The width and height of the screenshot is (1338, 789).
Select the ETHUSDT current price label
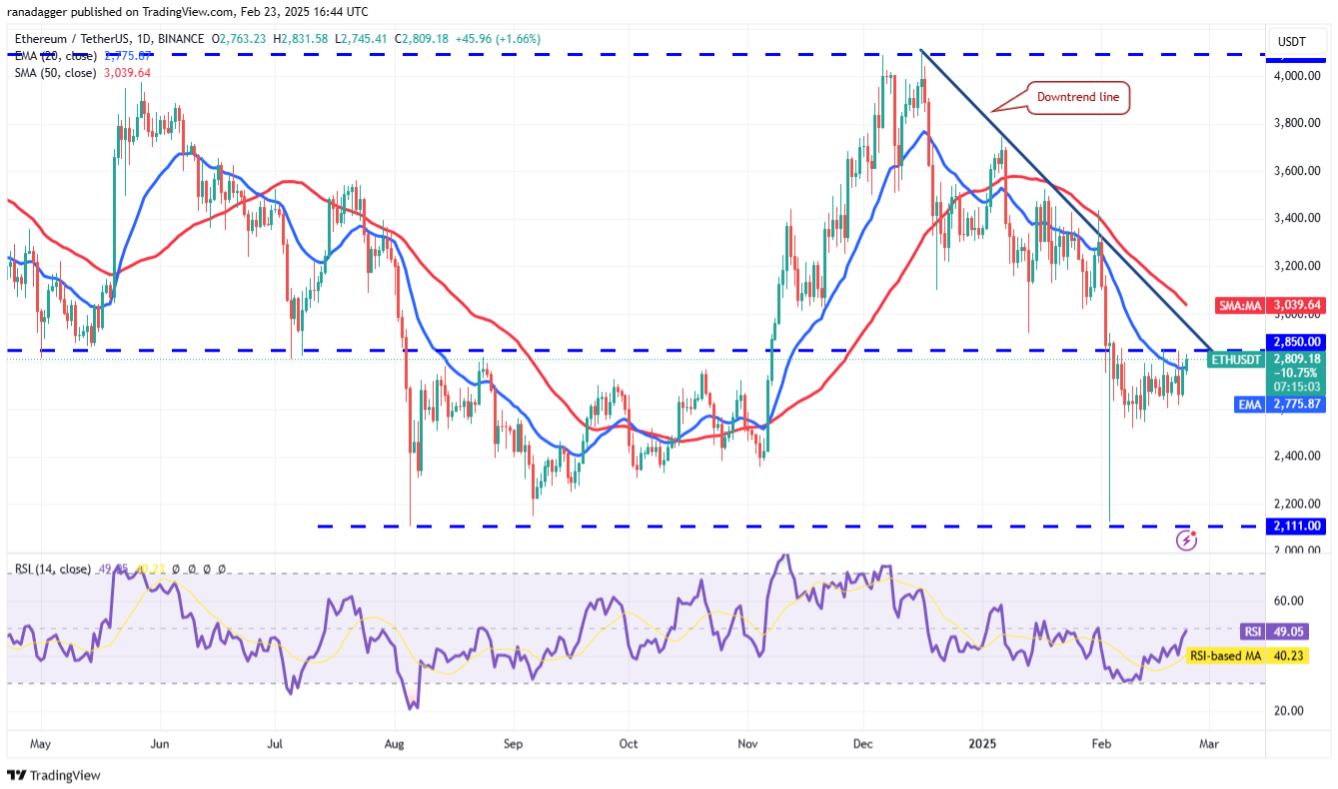pyautogui.click(x=1237, y=359)
